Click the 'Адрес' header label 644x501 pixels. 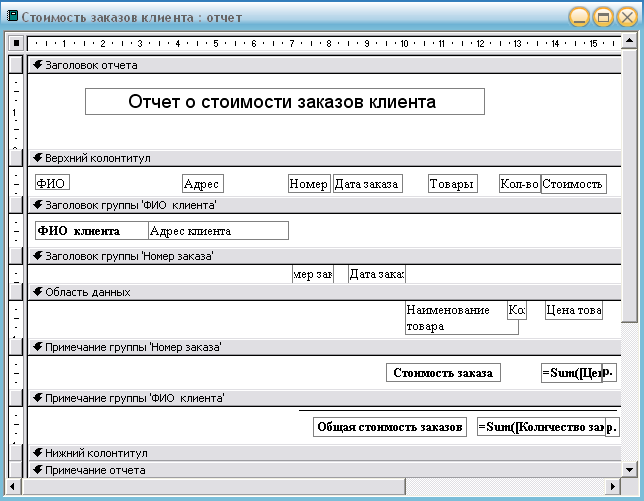coord(202,184)
